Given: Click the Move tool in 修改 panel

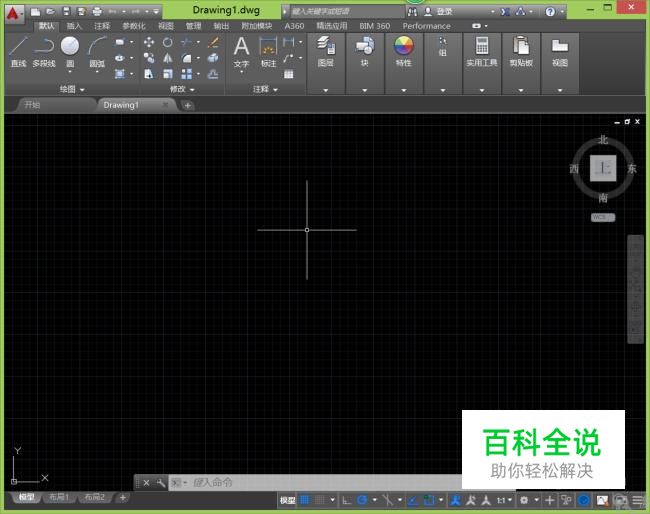Looking at the screenshot, I should pyautogui.click(x=149, y=42).
